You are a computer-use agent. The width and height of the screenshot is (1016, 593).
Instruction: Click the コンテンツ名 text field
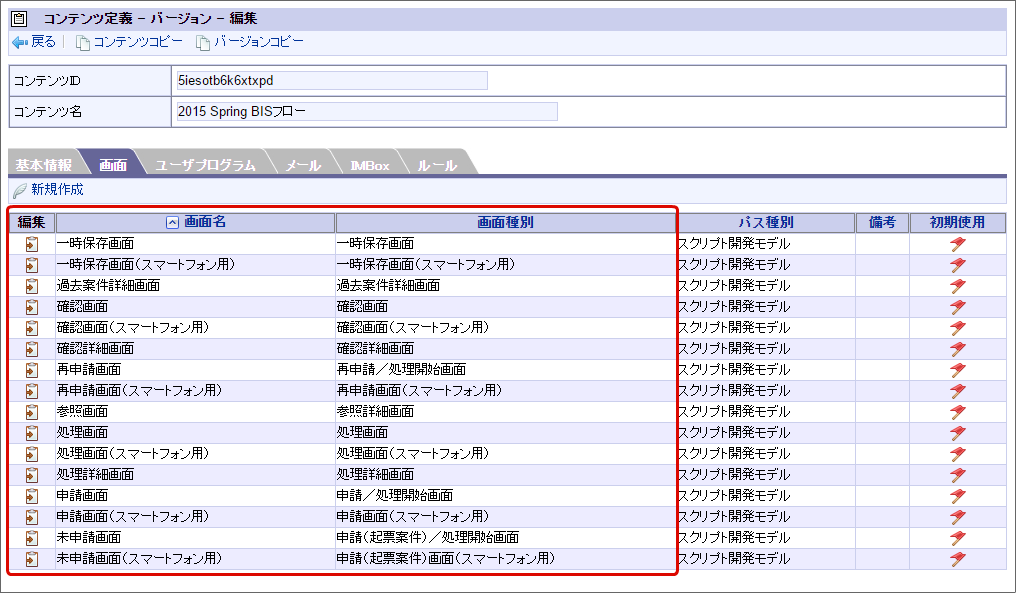366,111
